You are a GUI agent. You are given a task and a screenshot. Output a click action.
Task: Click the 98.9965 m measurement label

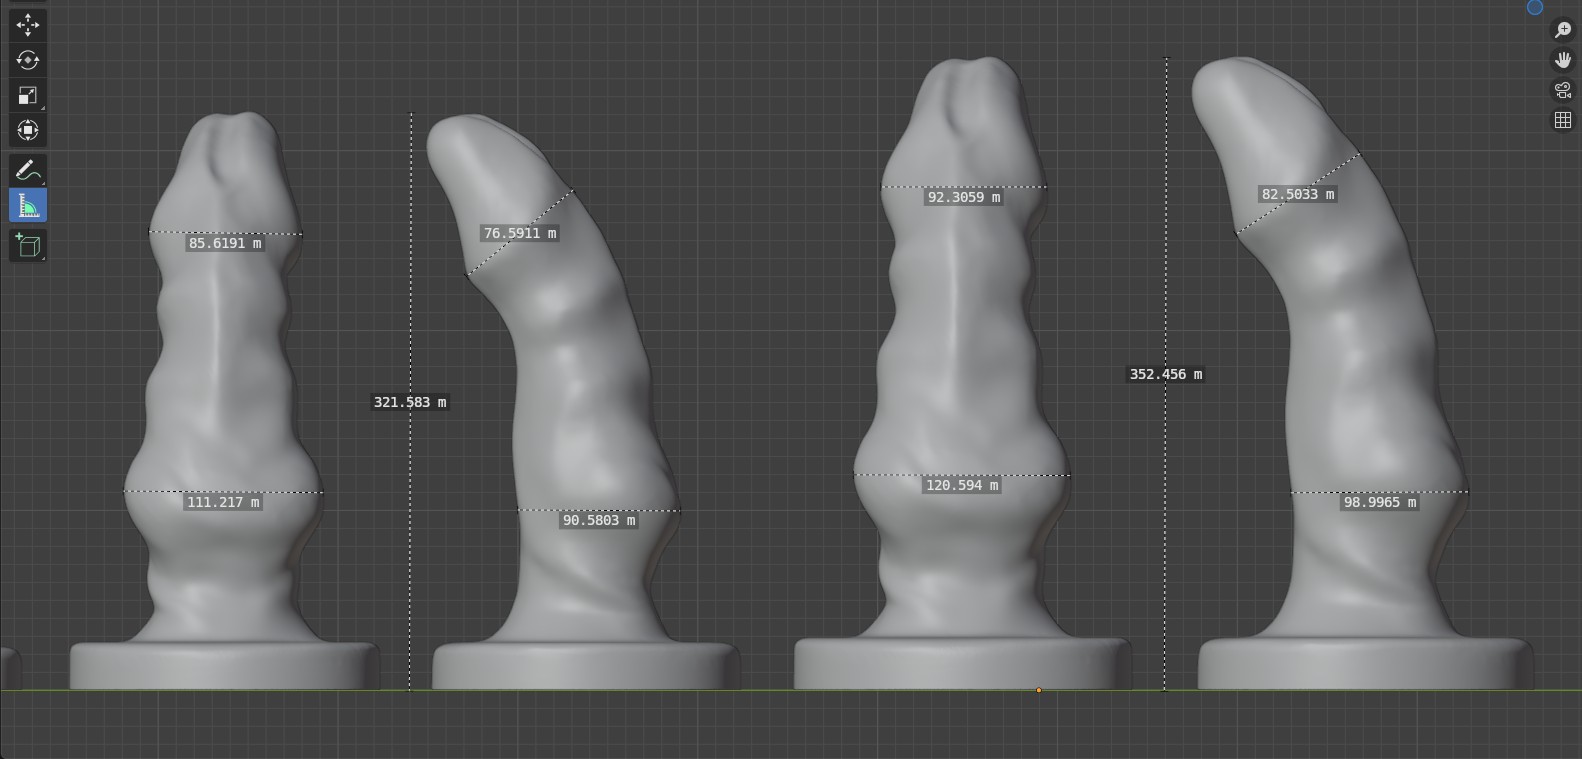(x=1380, y=502)
